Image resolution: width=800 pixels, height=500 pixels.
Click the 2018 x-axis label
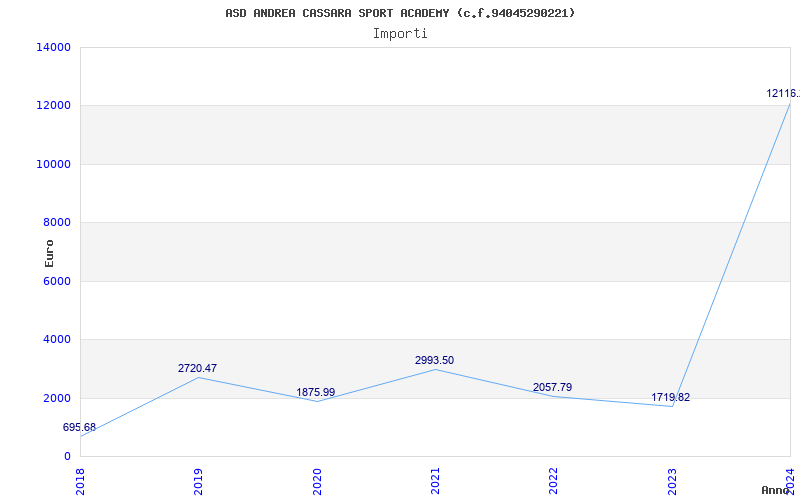(x=80, y=481)
